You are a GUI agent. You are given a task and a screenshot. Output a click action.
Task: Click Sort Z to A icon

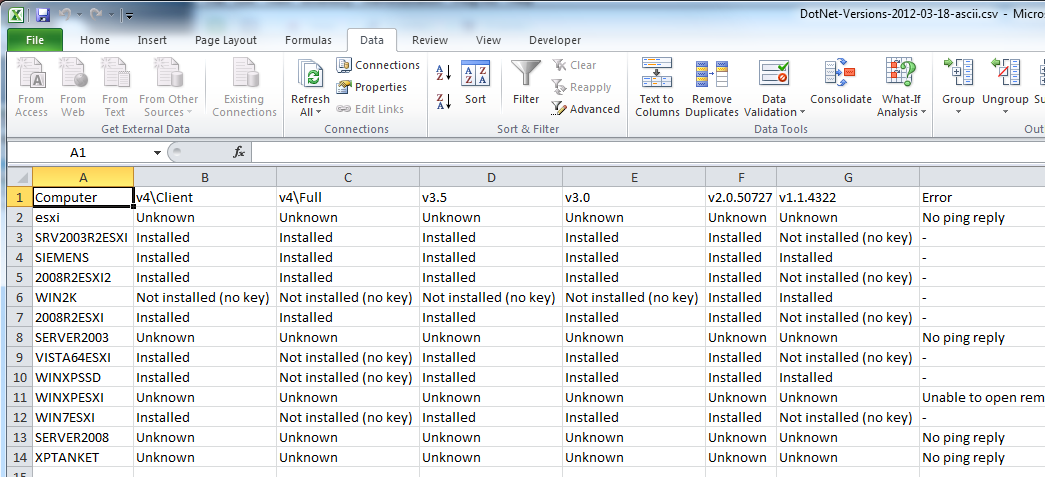(x=444, y=100)
